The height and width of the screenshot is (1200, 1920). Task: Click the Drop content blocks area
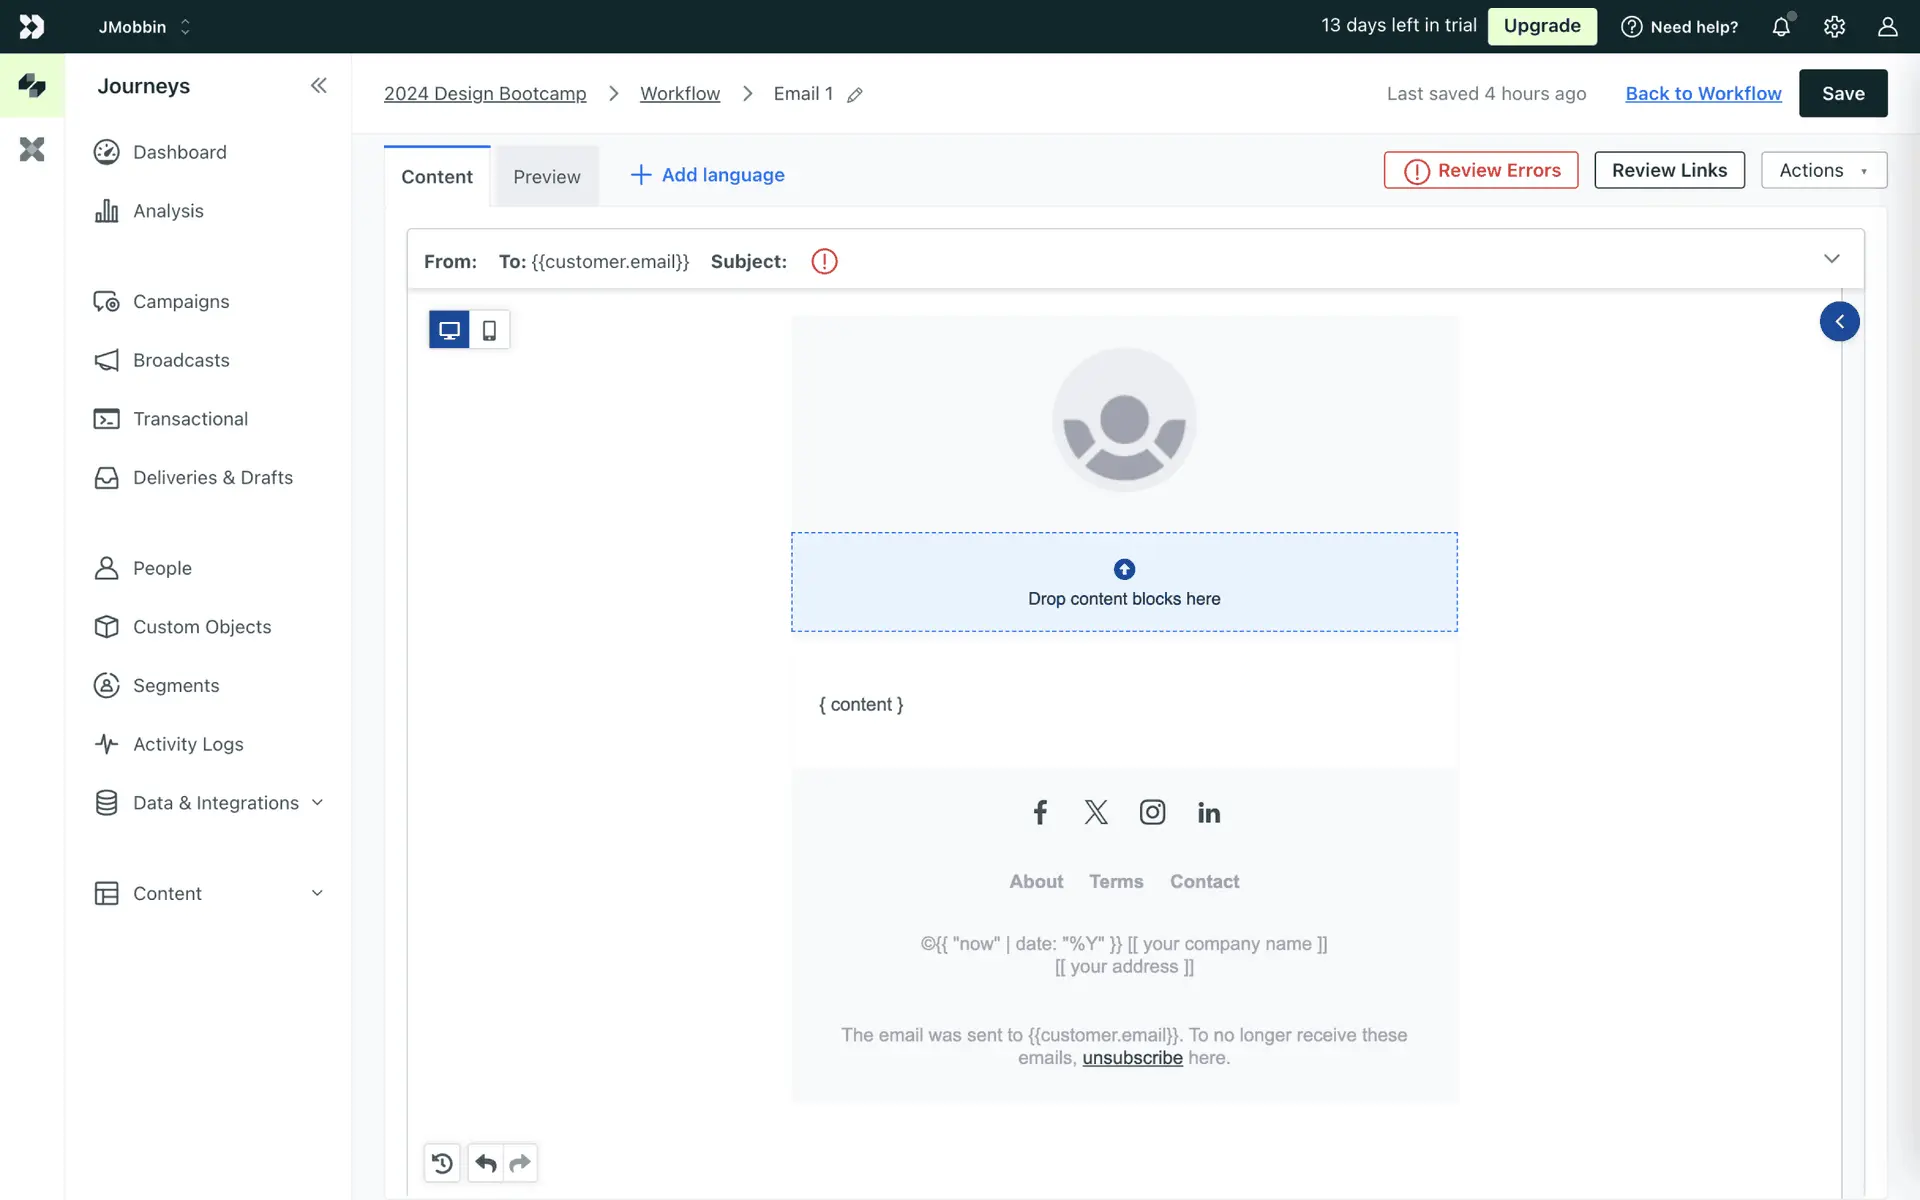coord(1124,582)
